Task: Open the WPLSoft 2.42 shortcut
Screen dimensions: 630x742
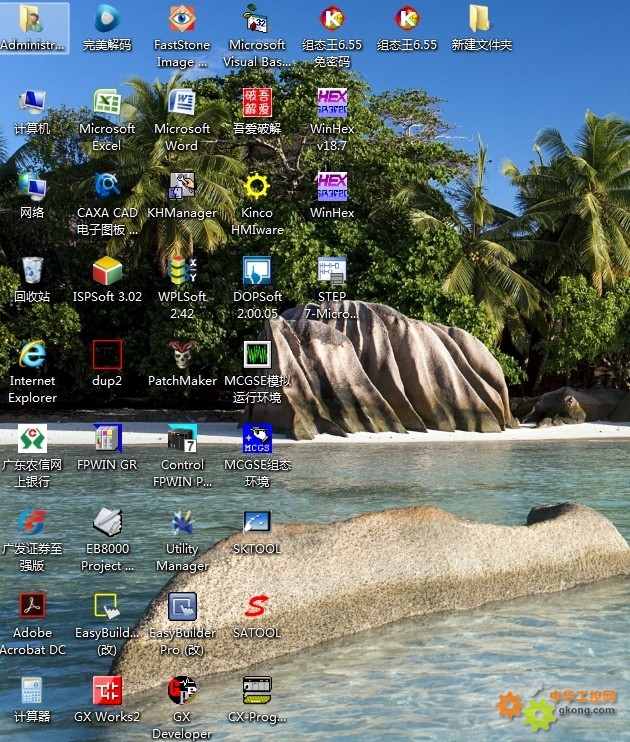Action: [182, 271]
